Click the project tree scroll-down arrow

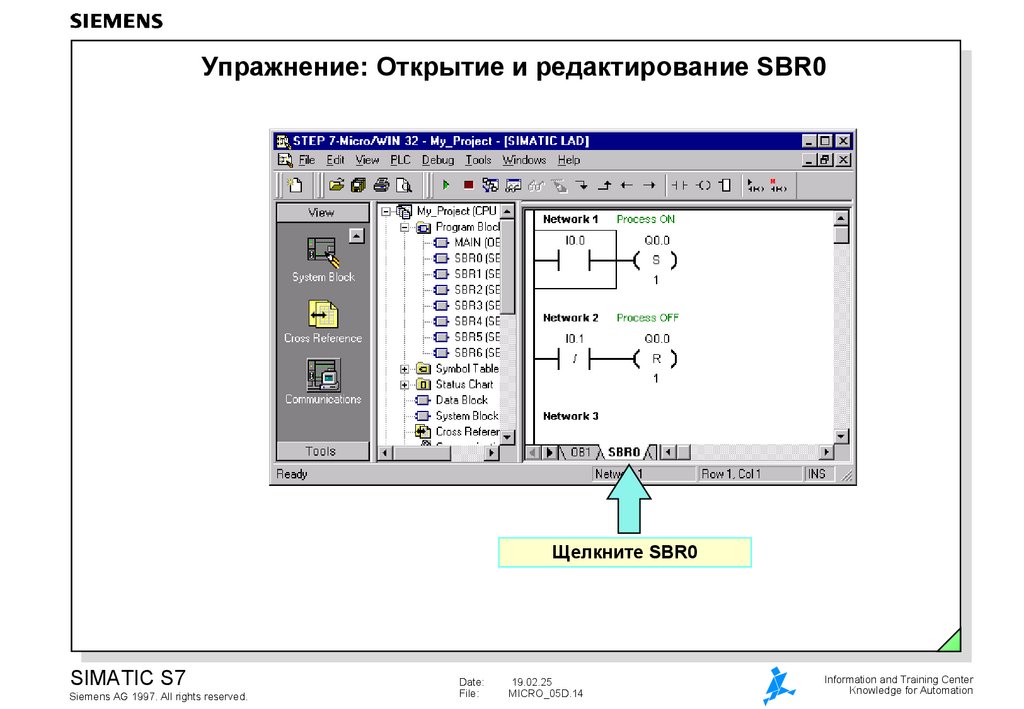(507, 437)
